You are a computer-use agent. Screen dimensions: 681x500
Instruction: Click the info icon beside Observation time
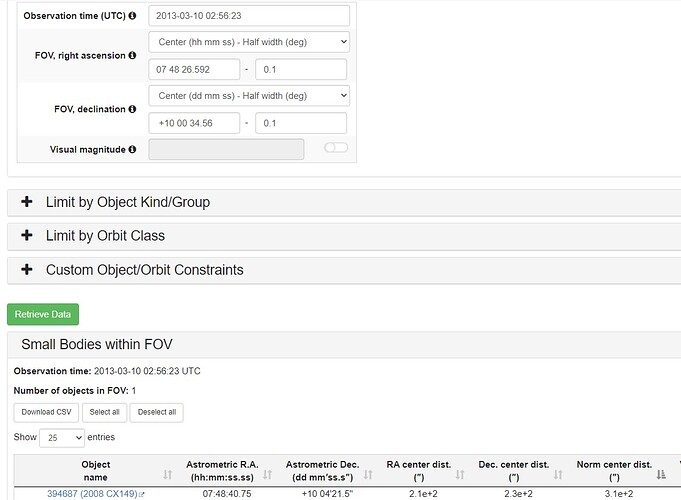132,17
